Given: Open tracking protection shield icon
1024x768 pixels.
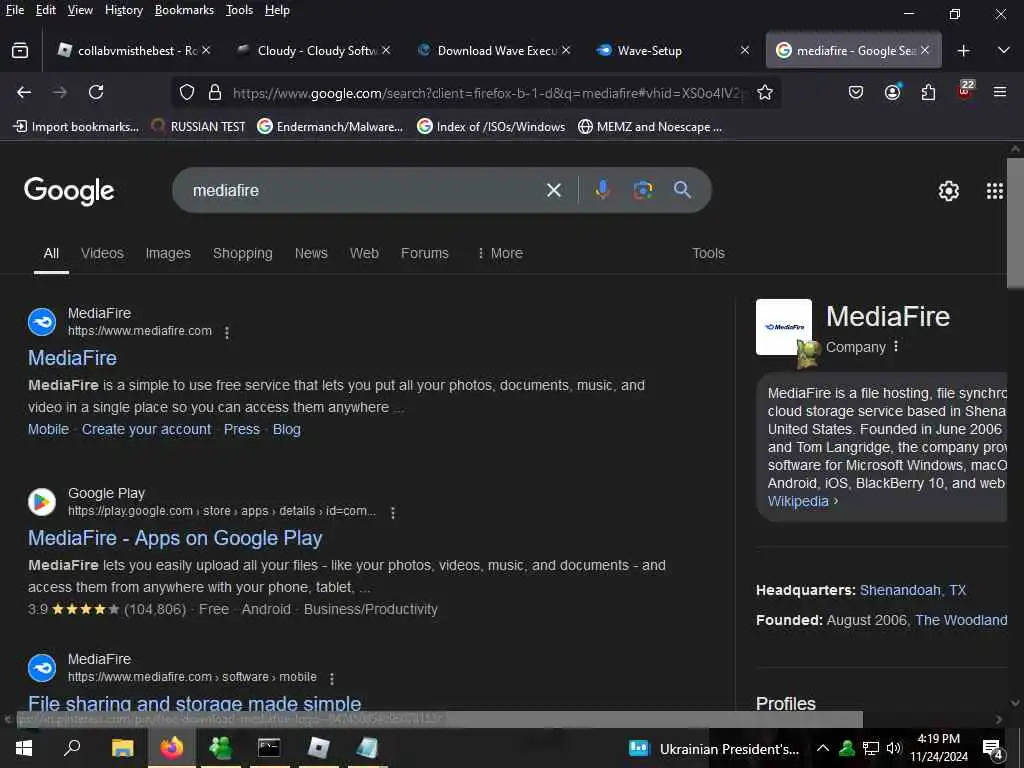Looking at the screenshot, I should point(187,93).
